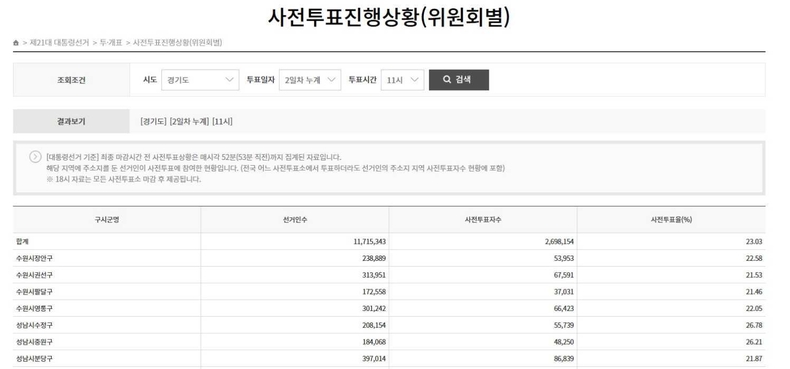Click voter count 301,242
This screenshot has height=369, width=790.
[x=374, y=309]
